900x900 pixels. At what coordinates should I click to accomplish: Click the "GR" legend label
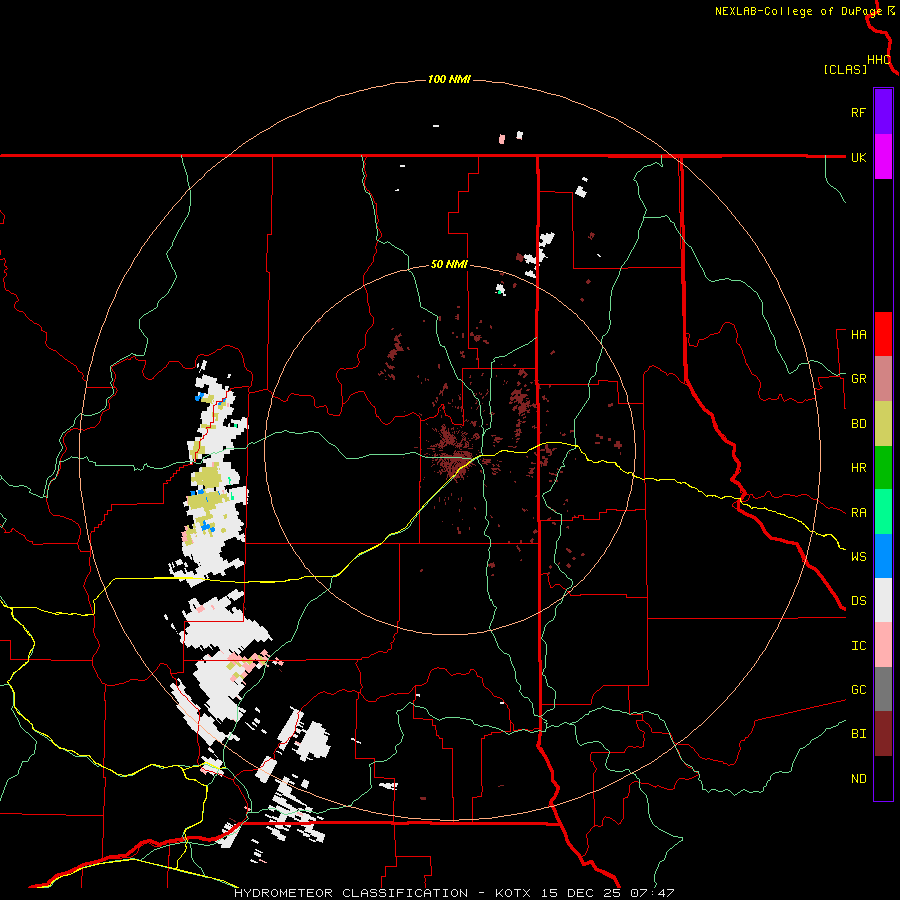click(858, 379)
